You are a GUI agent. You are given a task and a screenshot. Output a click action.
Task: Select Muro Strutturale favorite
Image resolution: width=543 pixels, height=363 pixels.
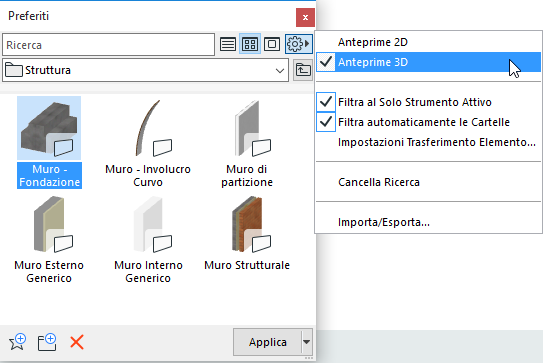pyautogui.click(x=247, y=234)
